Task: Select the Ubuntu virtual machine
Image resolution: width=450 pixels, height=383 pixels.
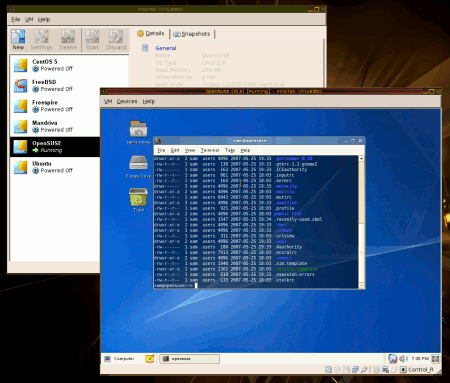Action: 55,167
